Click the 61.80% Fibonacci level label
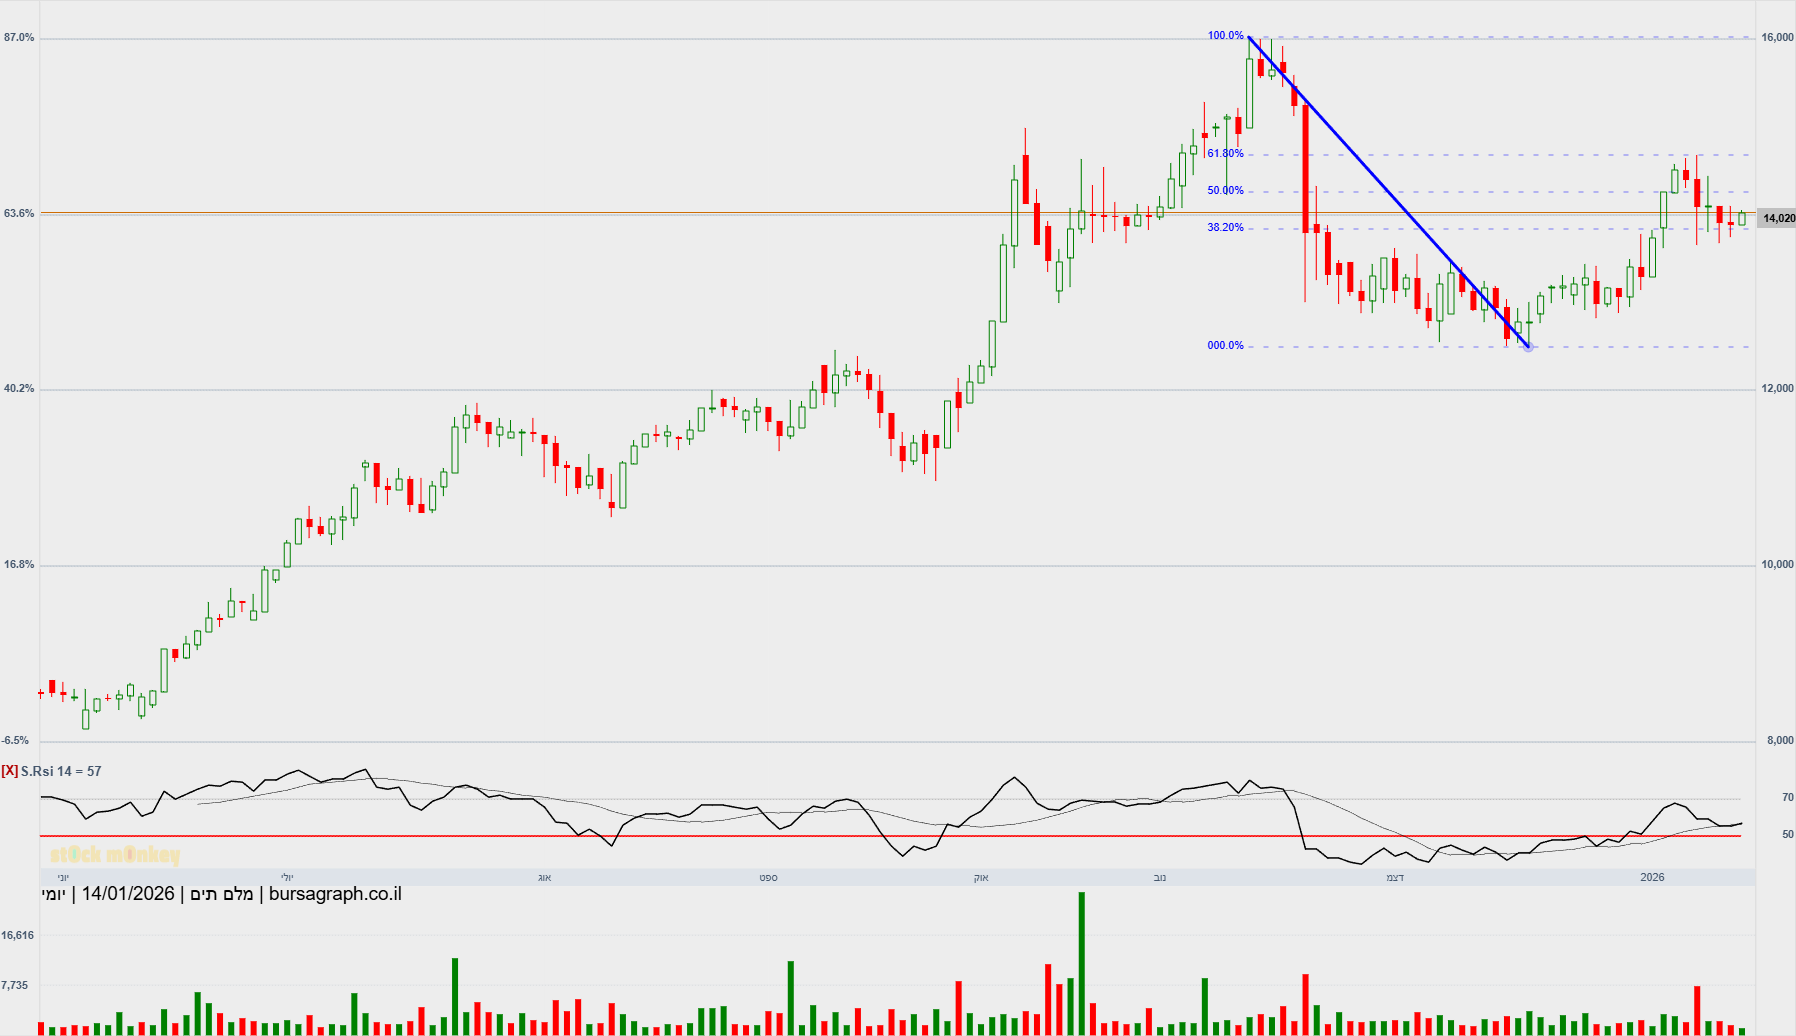The image size is (1796, 1036). click(1226, 154)
